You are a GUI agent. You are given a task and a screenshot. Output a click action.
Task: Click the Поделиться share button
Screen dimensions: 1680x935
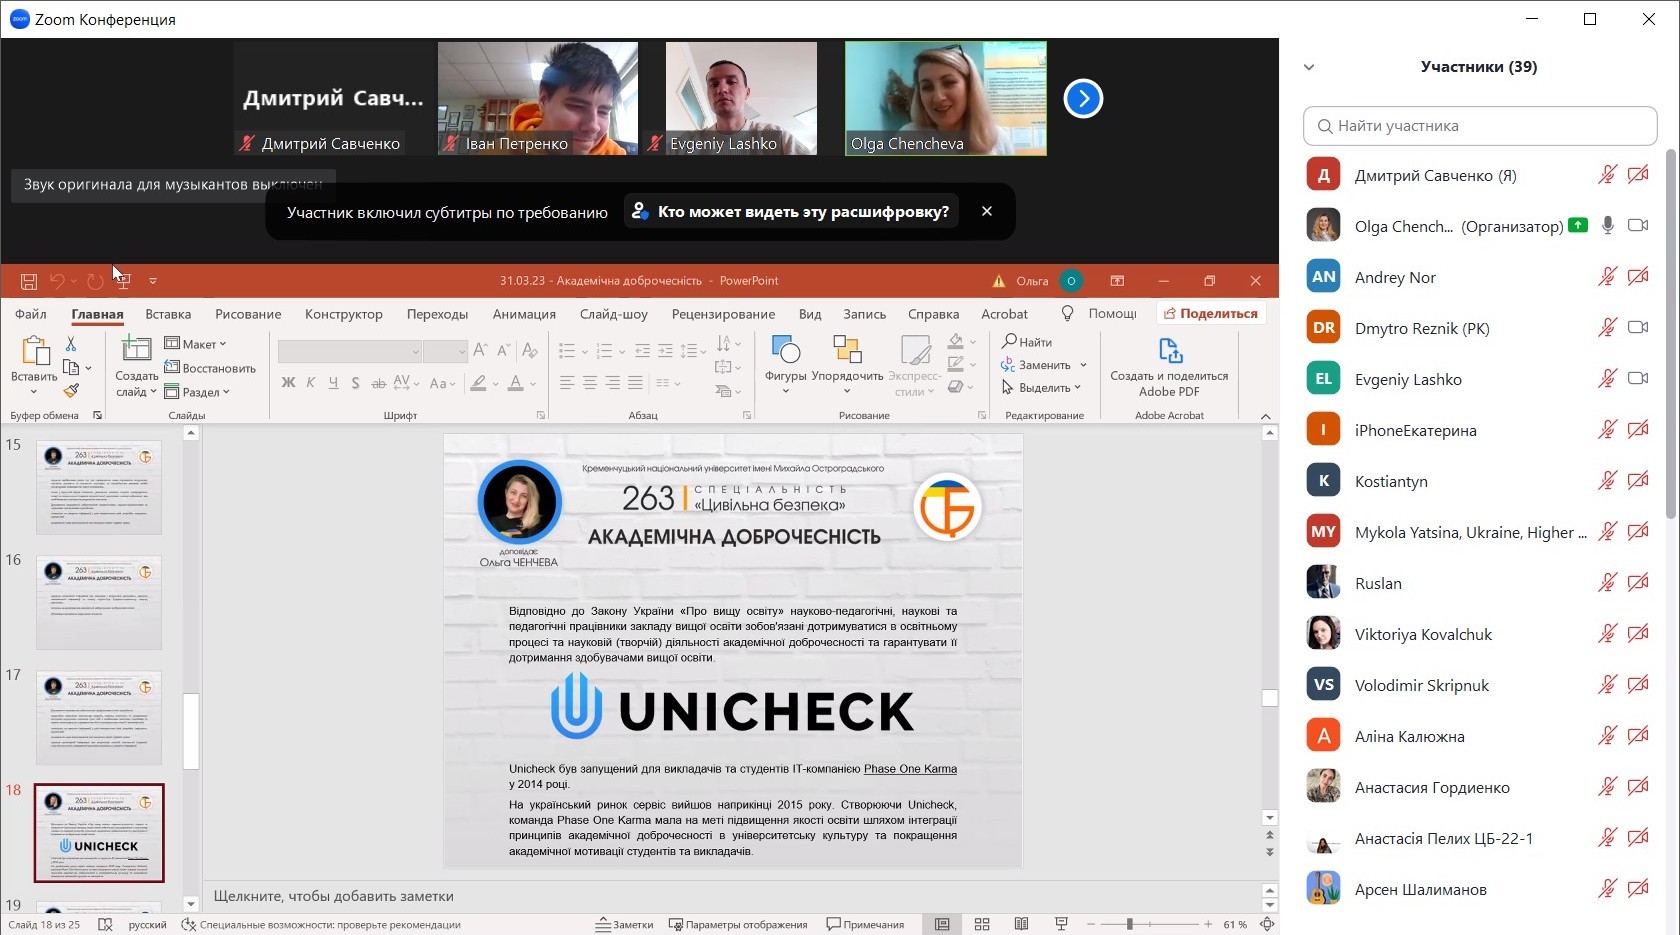[1211, 313]
